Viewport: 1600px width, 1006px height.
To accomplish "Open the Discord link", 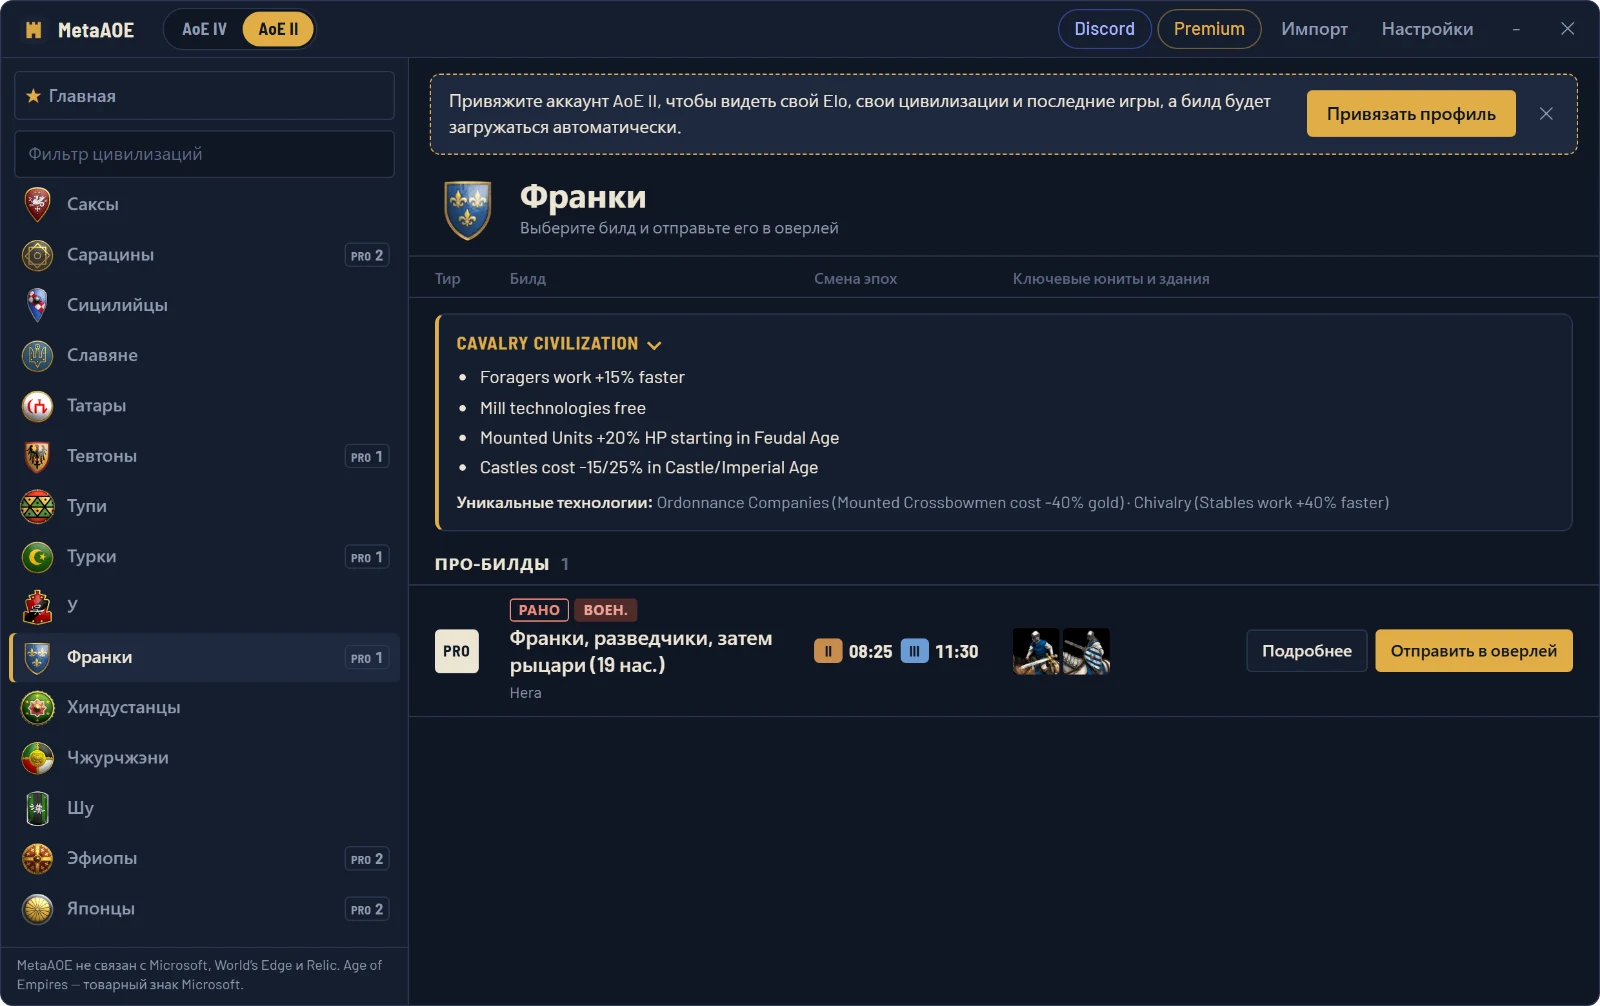I will click(1104, 29).
